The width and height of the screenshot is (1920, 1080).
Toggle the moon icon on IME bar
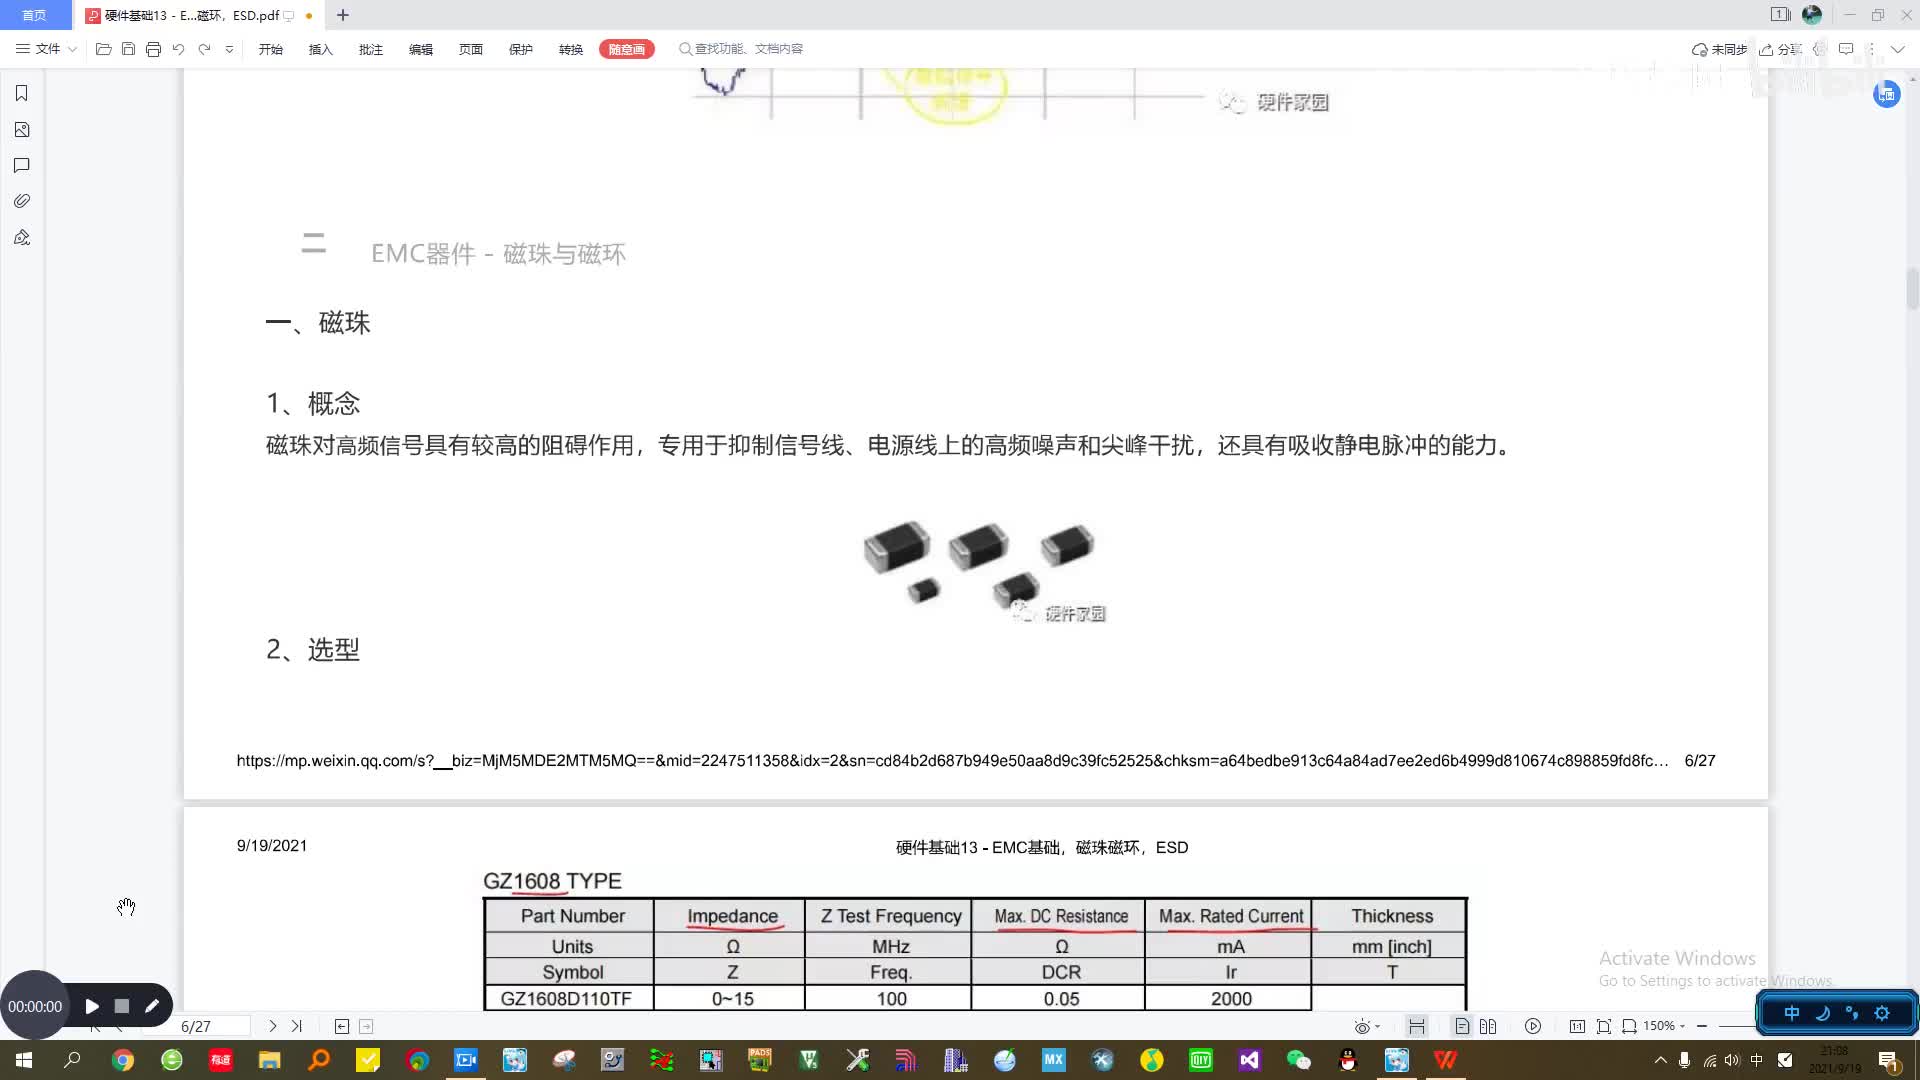[x=1822, y=1013]
